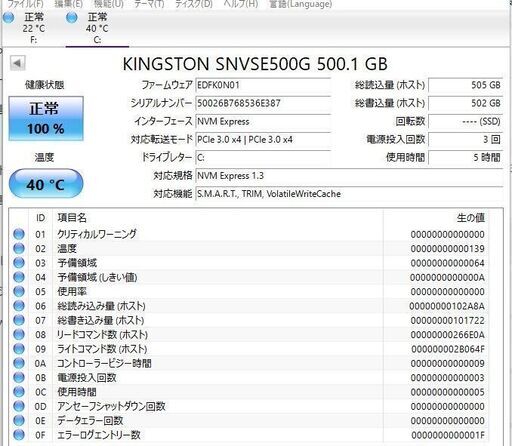Open the ディスク(D) menu
Screen dimensions: 512x446
(194, 4)
